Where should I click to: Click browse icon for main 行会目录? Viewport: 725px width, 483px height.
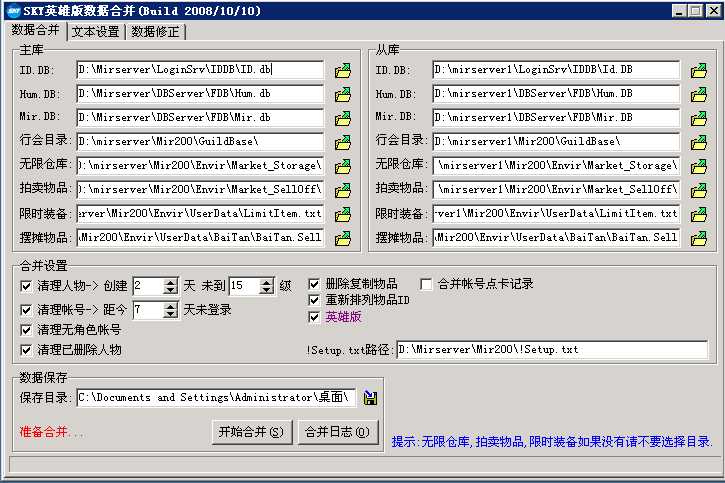click(343, 142)
